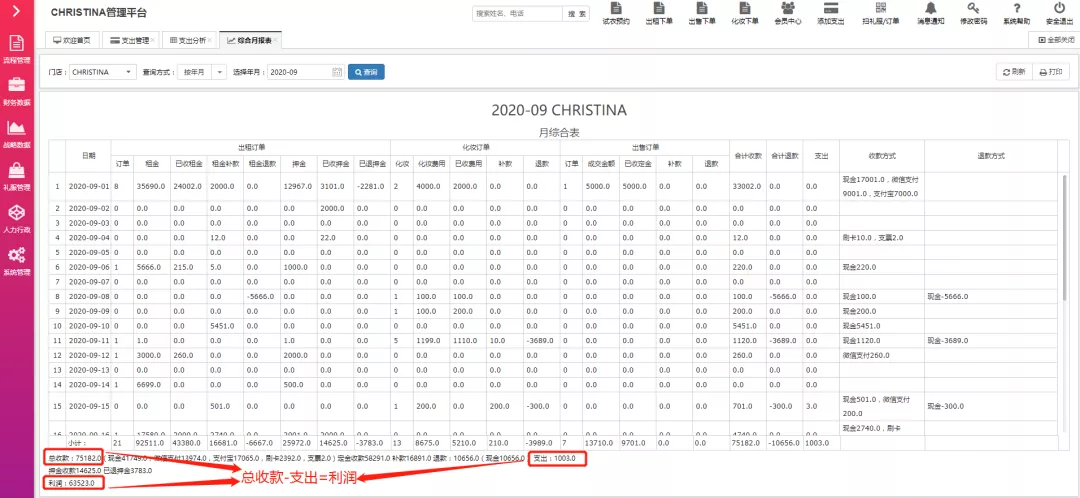This screenshot has height=498, width=1080.
Task: Click the 出租订单 group header
Action: coord(251,147)
